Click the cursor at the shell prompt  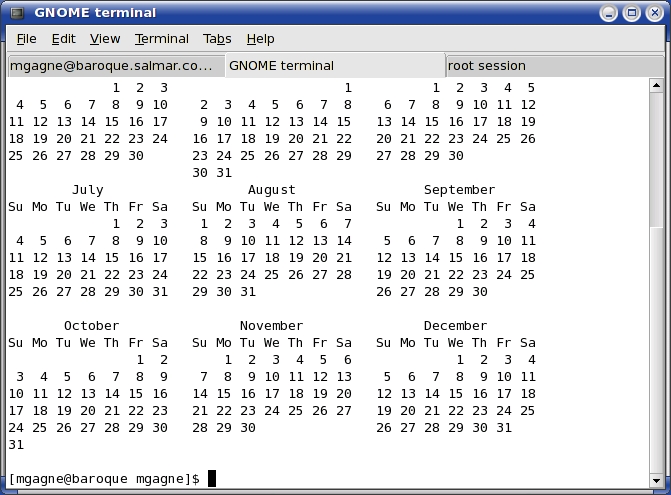click(212, 479)
